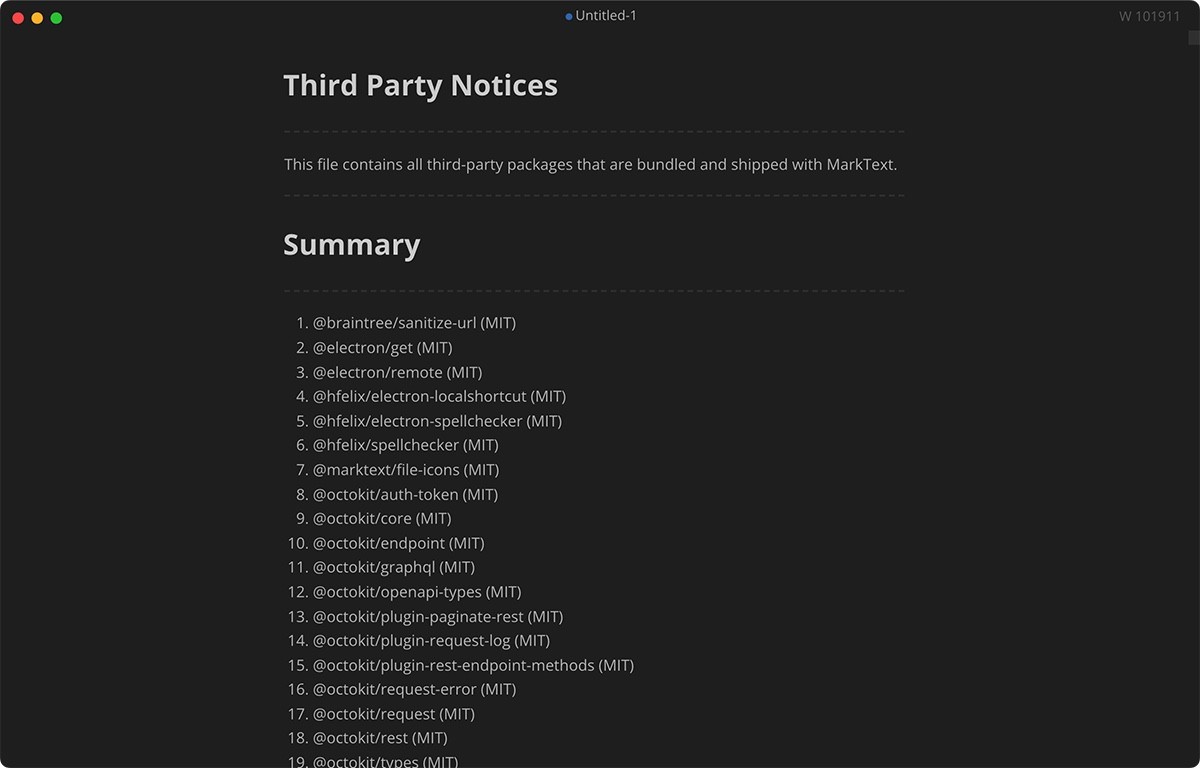Image resolution: width=1200 pixels, height=768 pixels.
Task: Place cursor in the bundled packages description paragraph
Action: point(590,164)
